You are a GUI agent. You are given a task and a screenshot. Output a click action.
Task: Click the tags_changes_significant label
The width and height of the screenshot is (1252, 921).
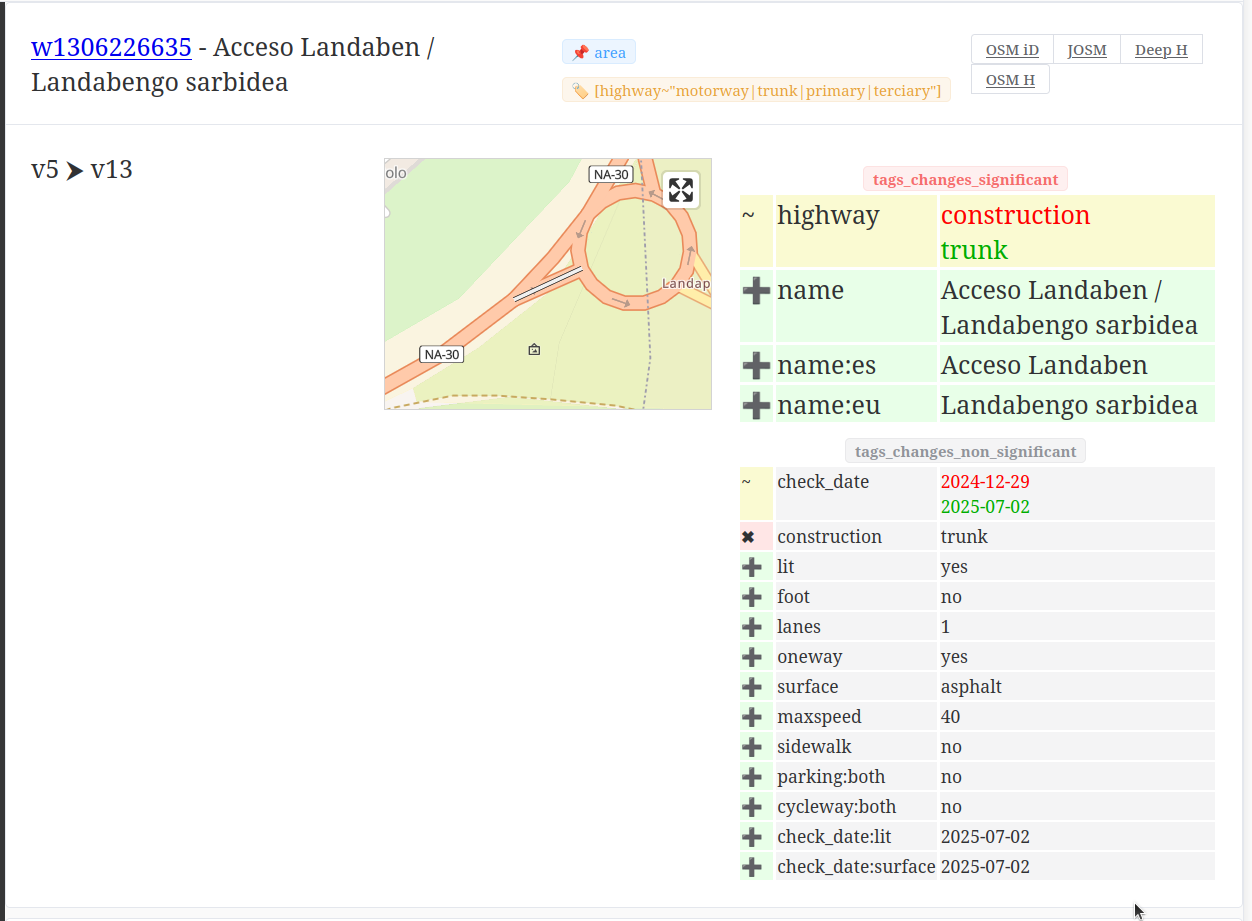pos(965,180)
